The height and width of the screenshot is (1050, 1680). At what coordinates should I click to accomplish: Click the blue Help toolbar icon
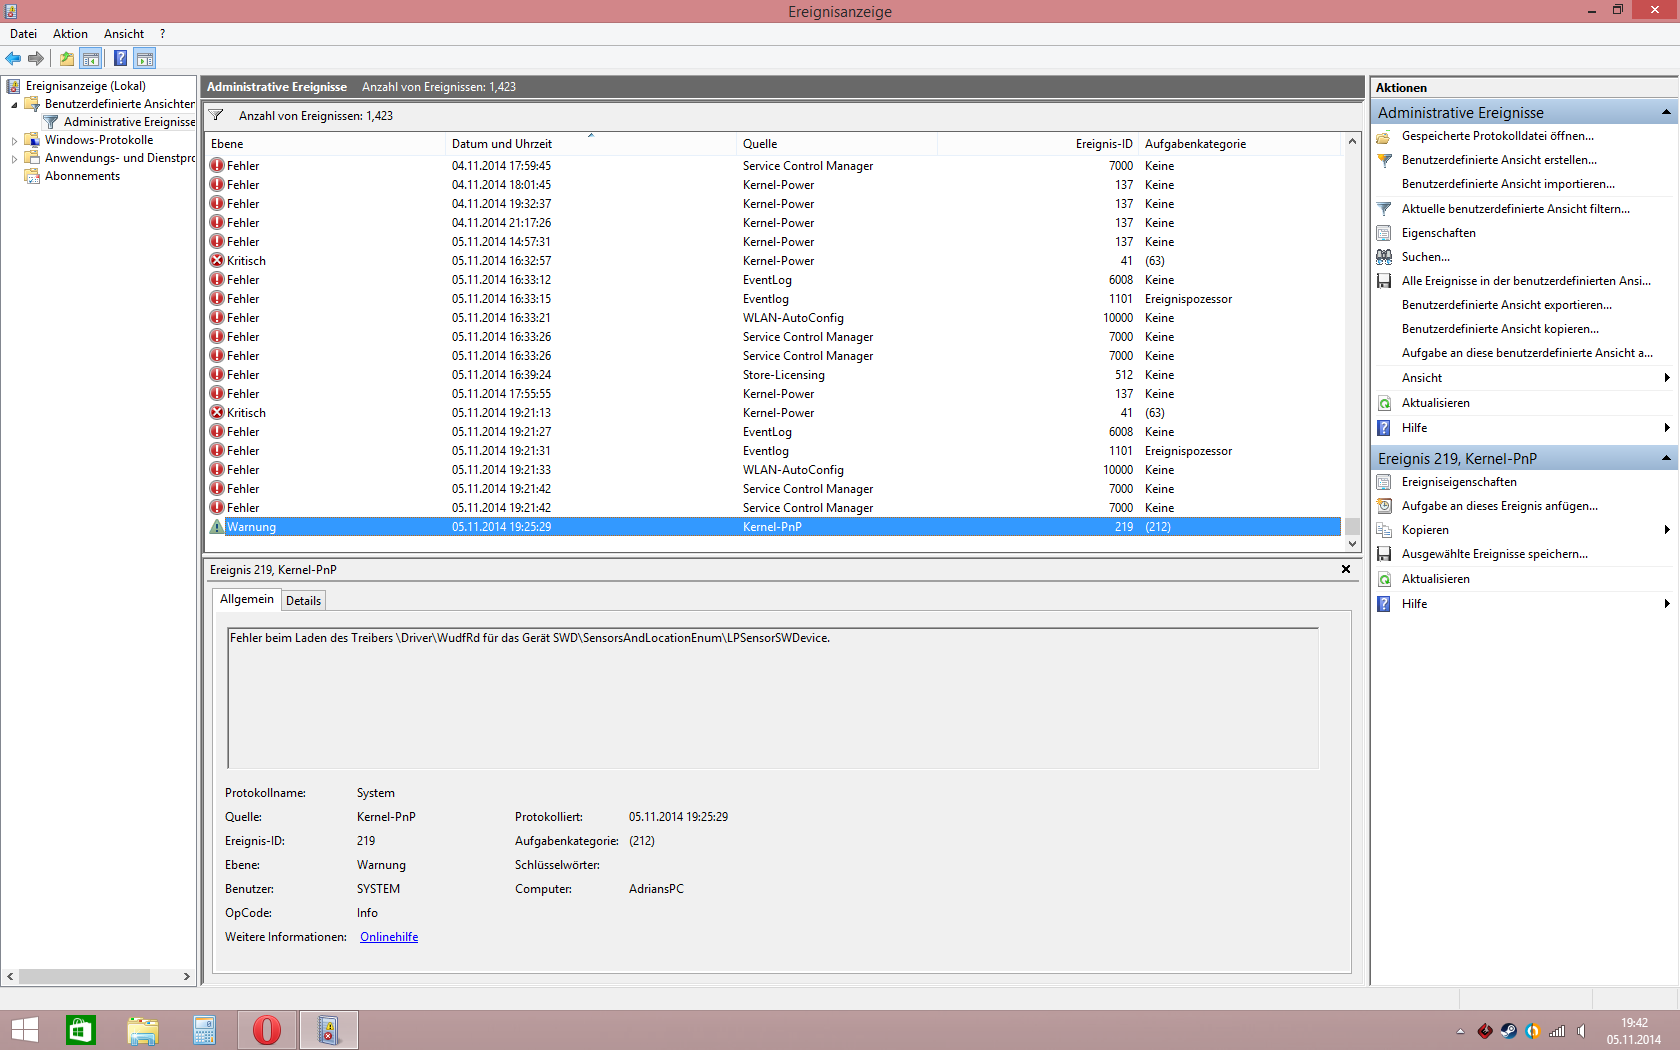click(120, 58)
